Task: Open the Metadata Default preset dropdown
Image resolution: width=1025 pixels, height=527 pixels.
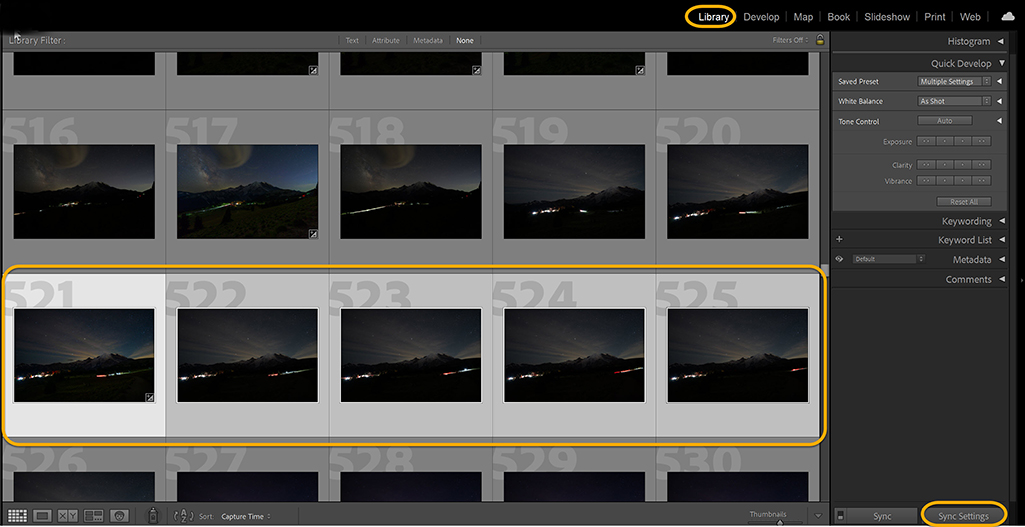Action: tap(888, 259)
